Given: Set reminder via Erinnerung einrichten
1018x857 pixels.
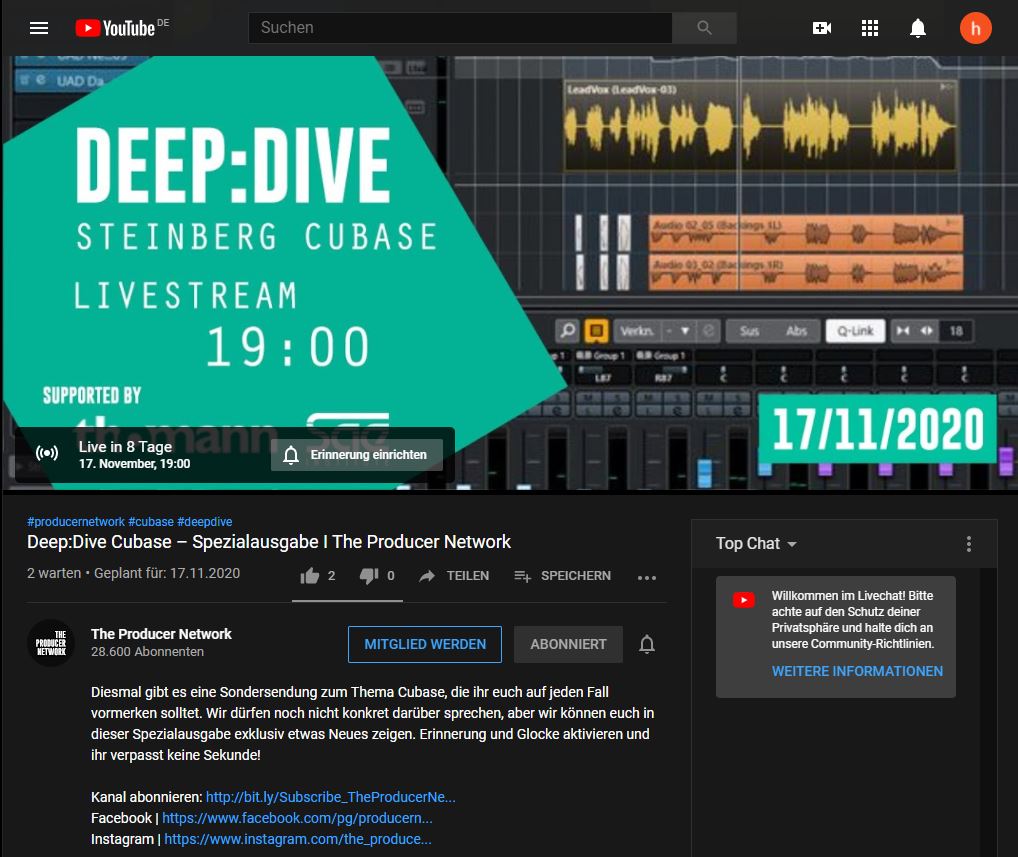Looking at the screenshot, I should click(x=356, y=455).
